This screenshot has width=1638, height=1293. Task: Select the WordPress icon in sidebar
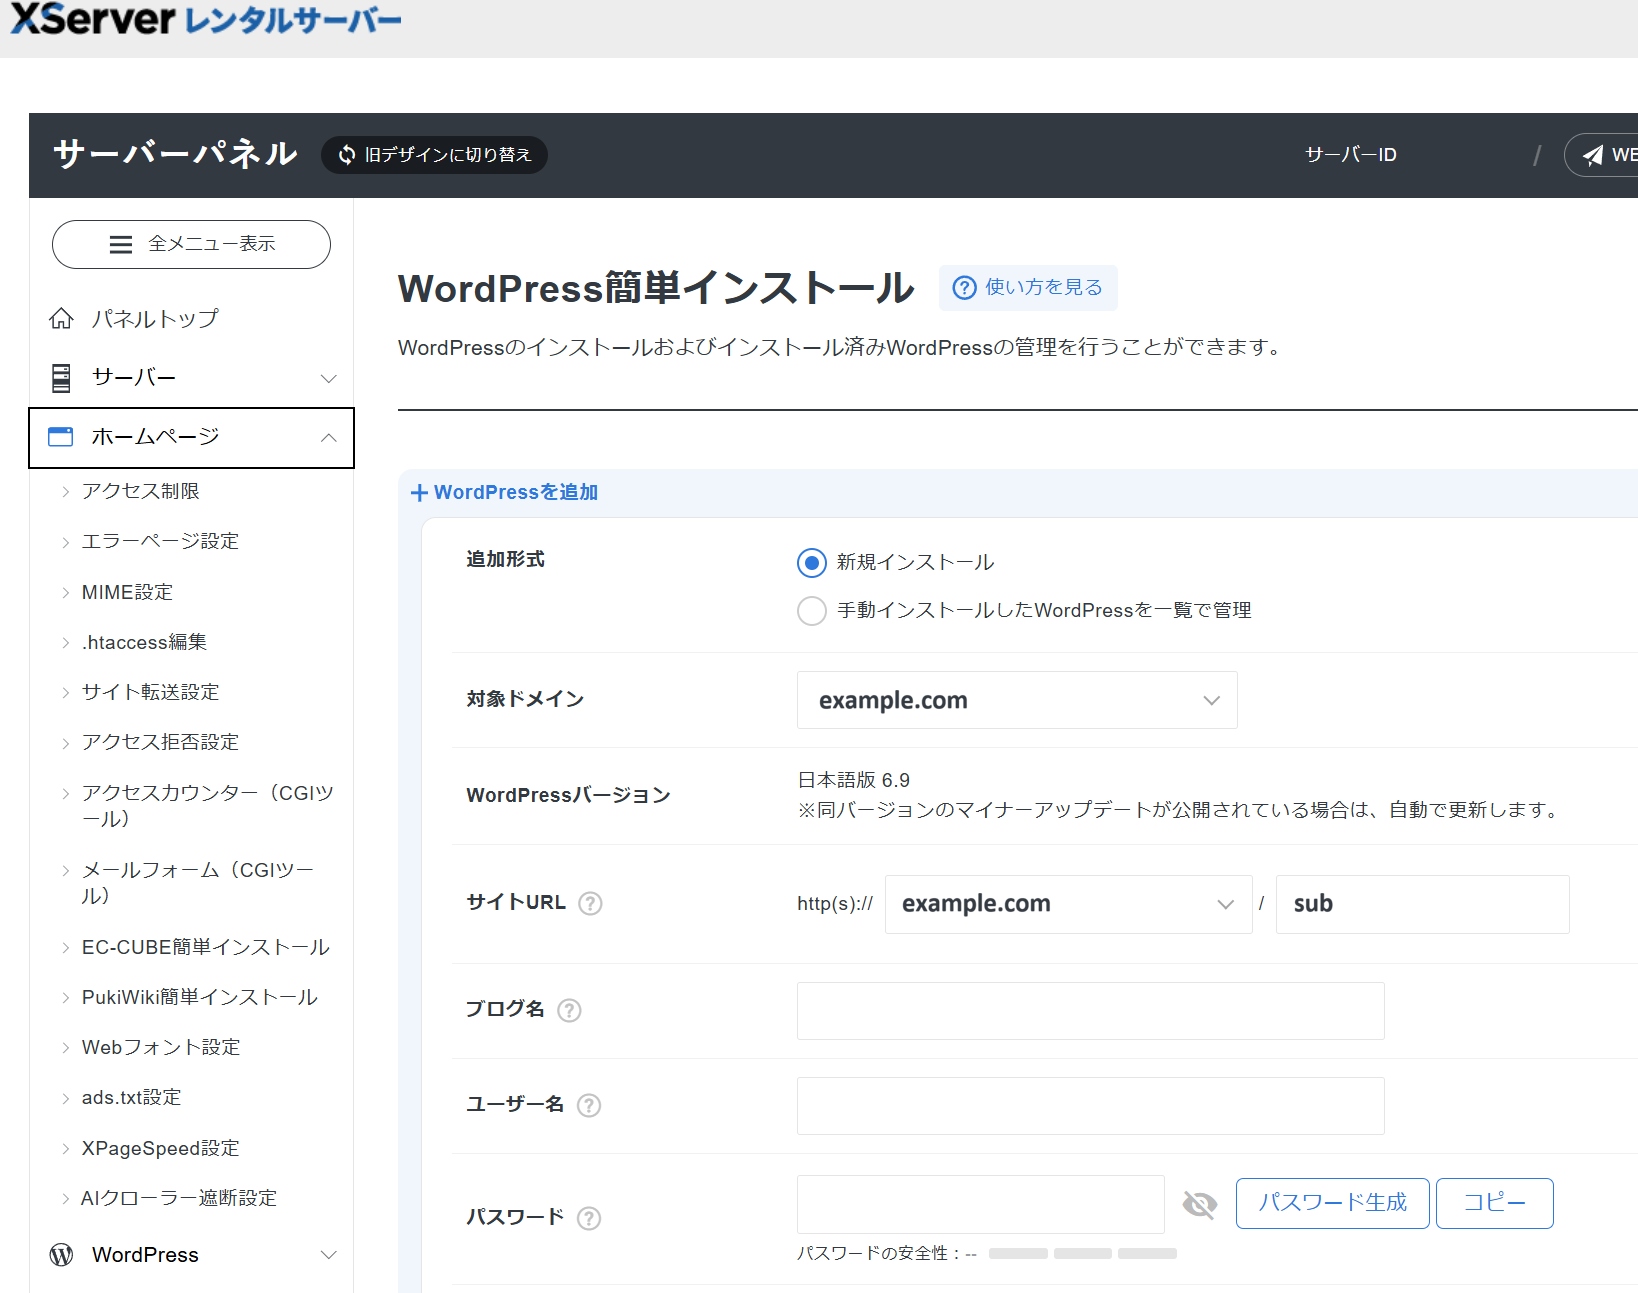coord(60,1254)
